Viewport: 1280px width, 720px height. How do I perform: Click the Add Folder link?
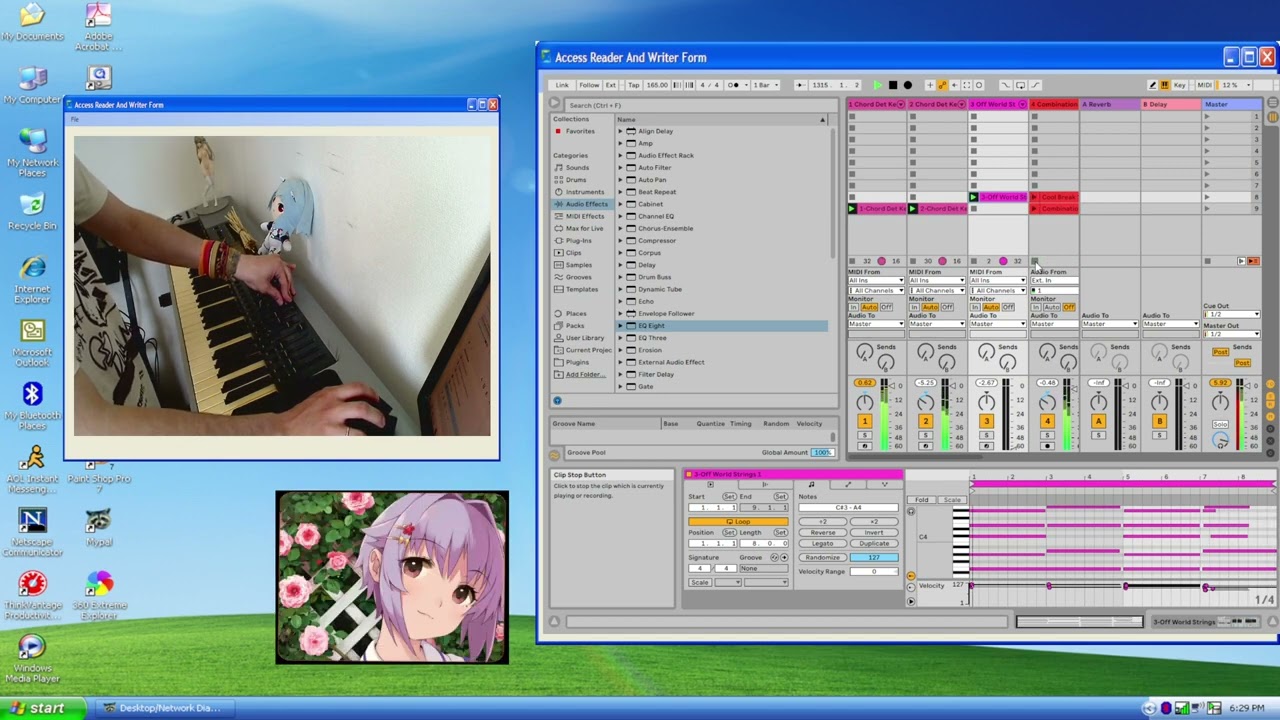pyautogui.click(x=584, y=375)
